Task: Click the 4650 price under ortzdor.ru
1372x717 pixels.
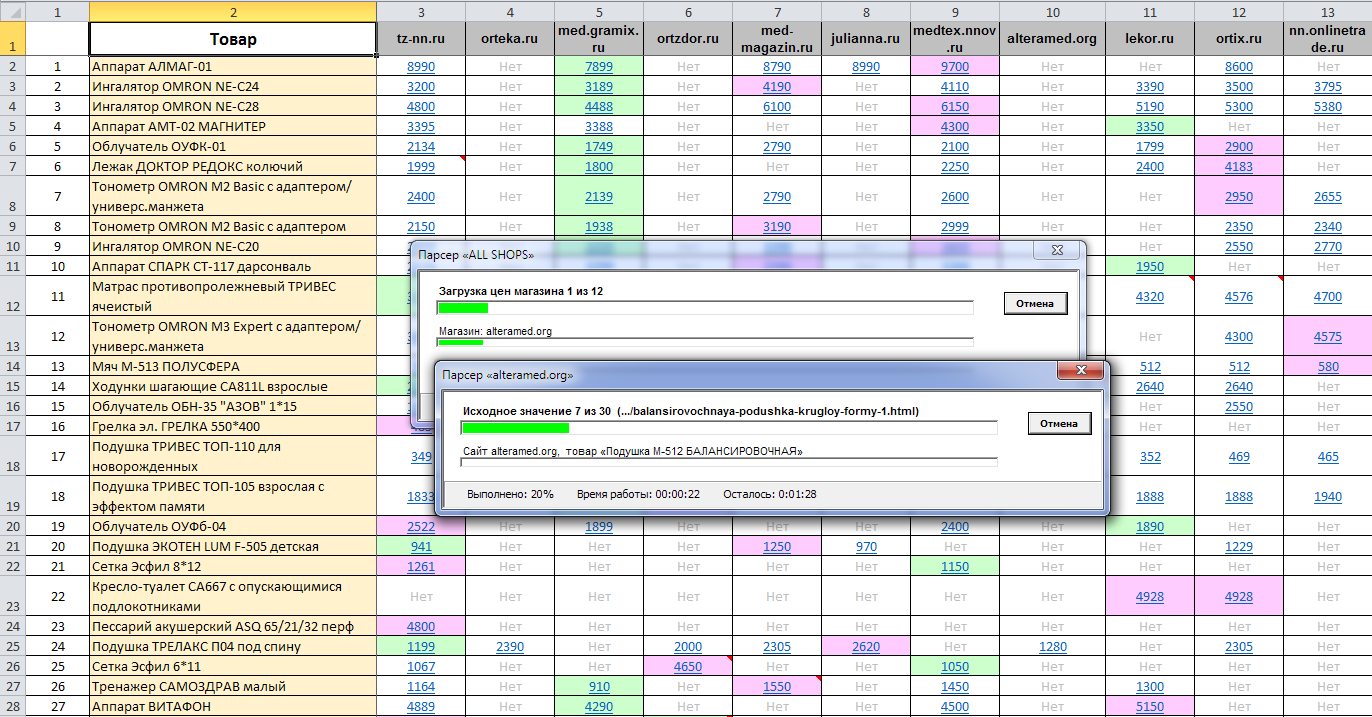Action: [x=687, y=667]
